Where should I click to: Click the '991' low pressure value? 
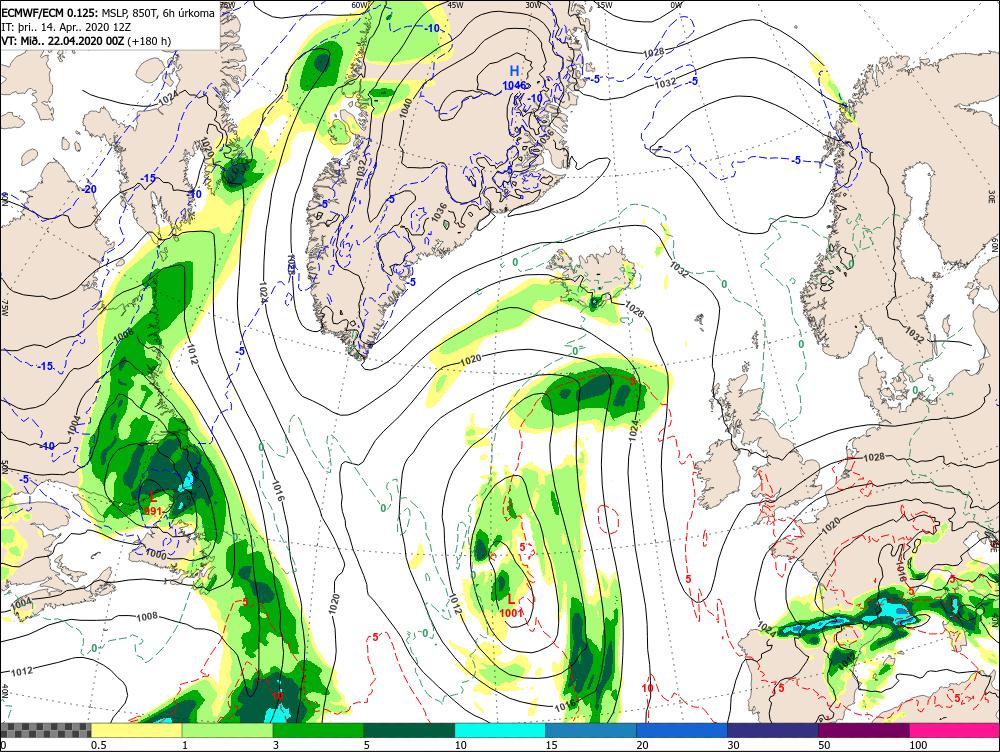(x=152, y=511)
